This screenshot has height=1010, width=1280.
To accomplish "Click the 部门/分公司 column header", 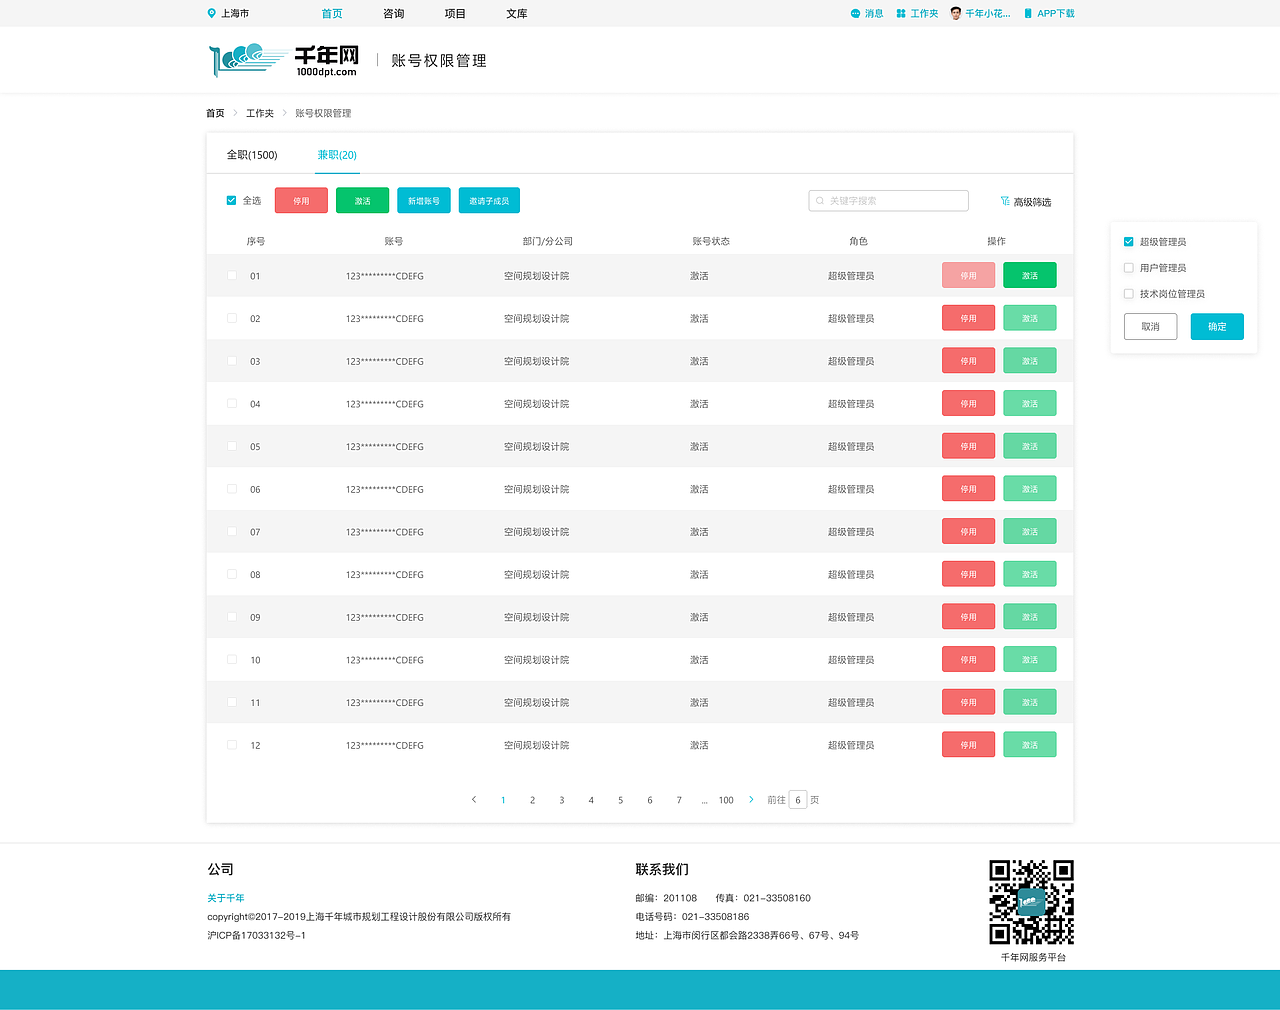I will [548, 241].
